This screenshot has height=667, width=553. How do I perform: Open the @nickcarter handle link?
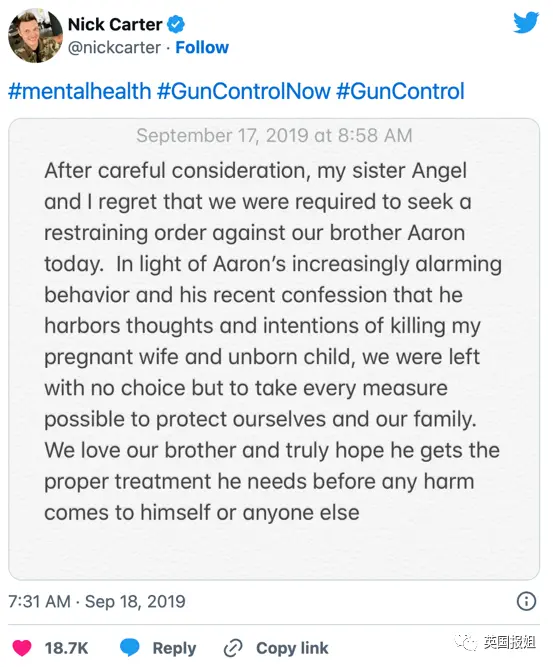[x=114, y=47]
